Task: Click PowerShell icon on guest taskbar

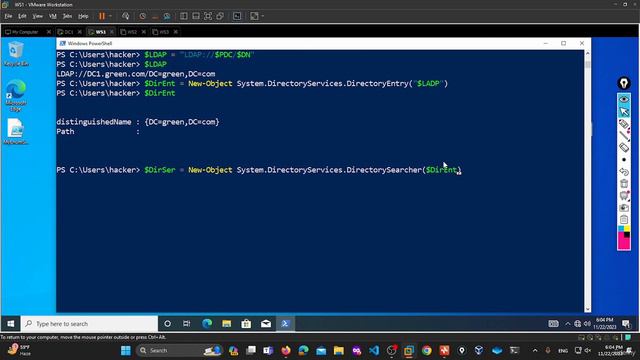Action: [285, 324]
